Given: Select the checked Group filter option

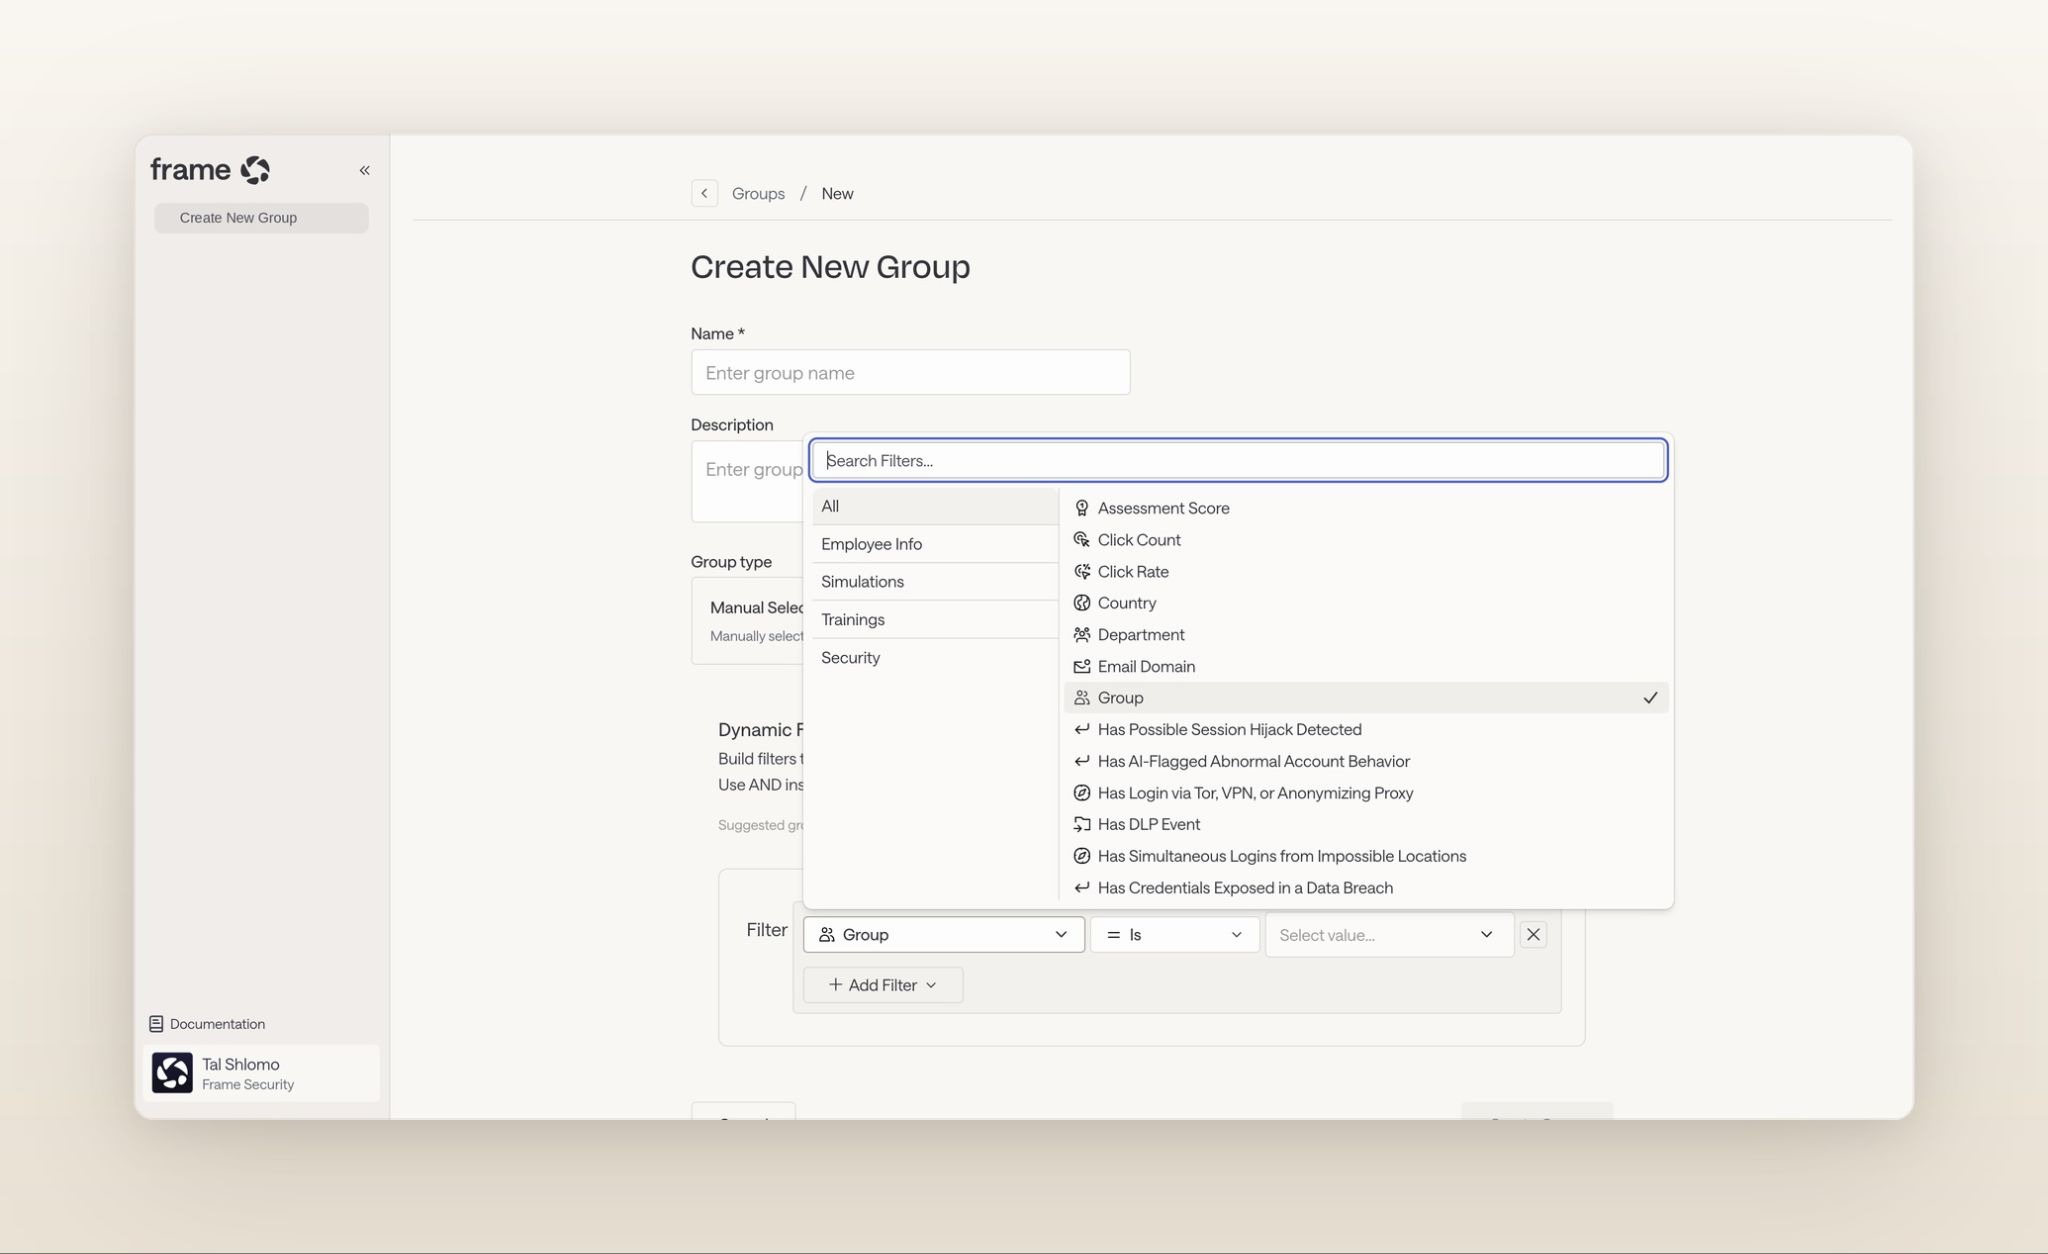Looking at the screenshot, I should point(1366,698).
